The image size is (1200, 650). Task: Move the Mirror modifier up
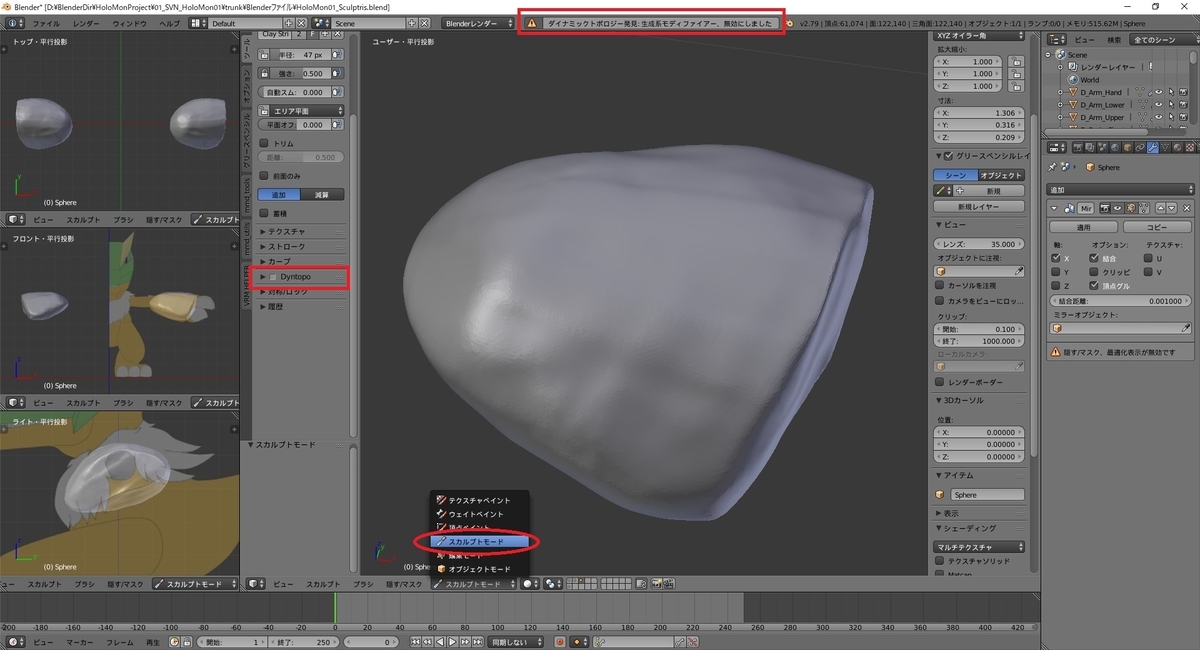(1160, 208)
